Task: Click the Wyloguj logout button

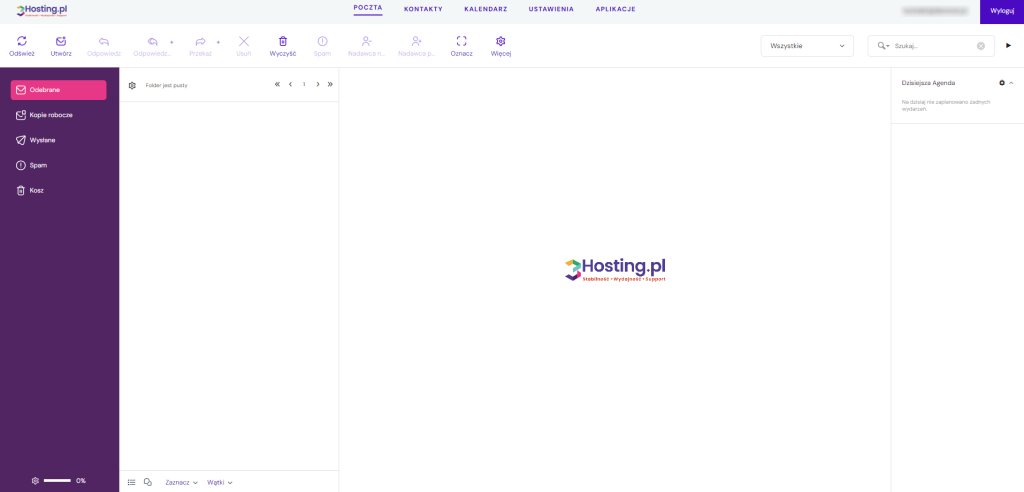Action: point(1002,11)
